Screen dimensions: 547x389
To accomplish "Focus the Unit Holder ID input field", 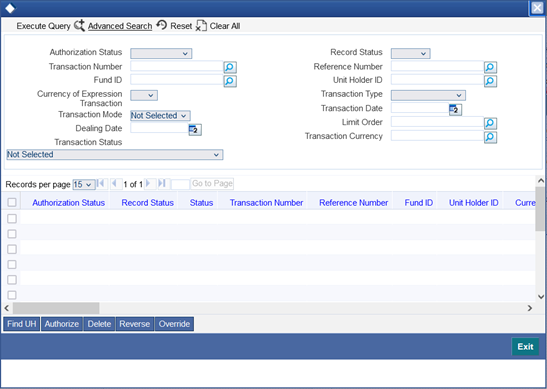I will (x=437, y=80).
